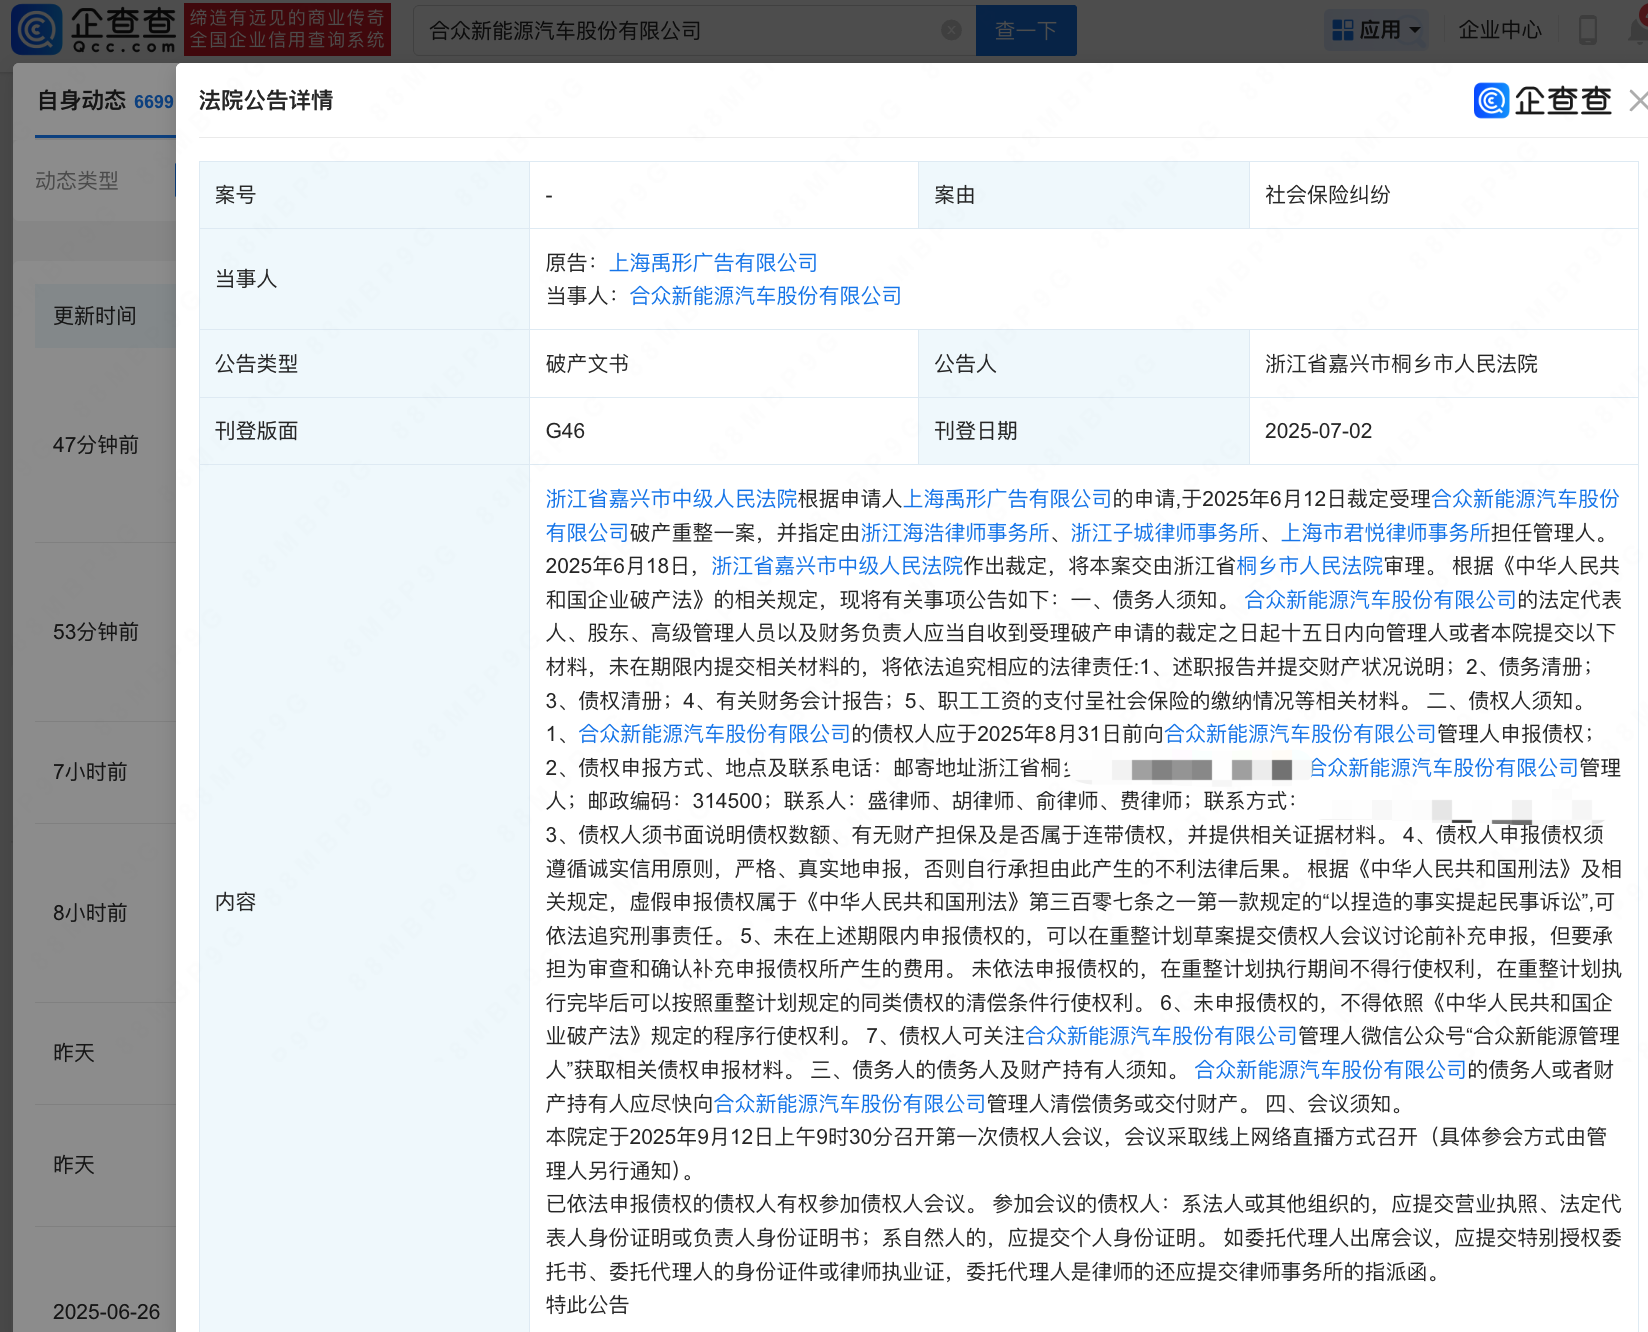Click the slogan banner 缔造有远见的商业传奇

(287, 29)
